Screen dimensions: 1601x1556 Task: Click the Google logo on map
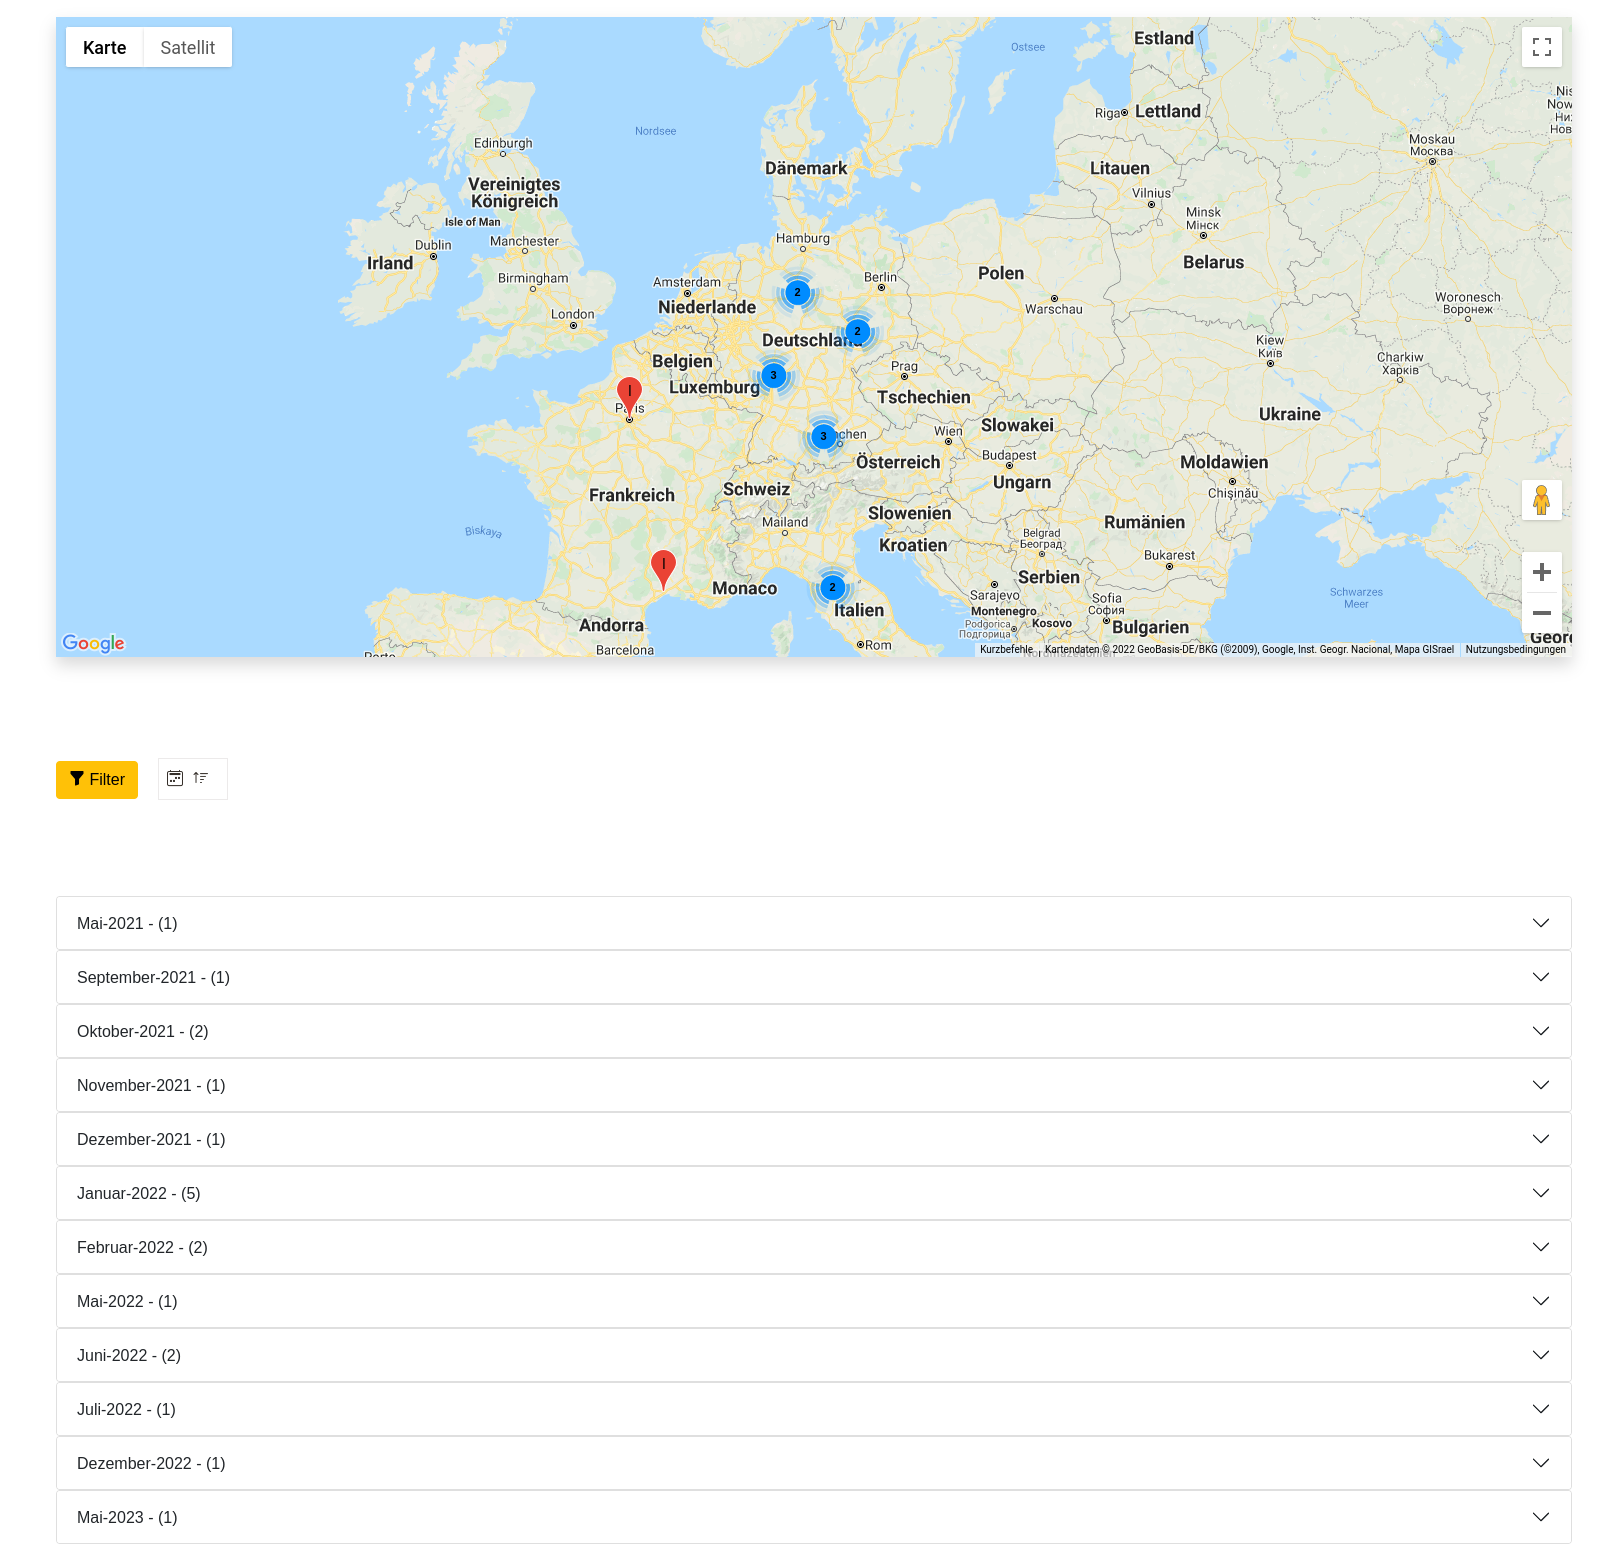(x=93, y=643)
